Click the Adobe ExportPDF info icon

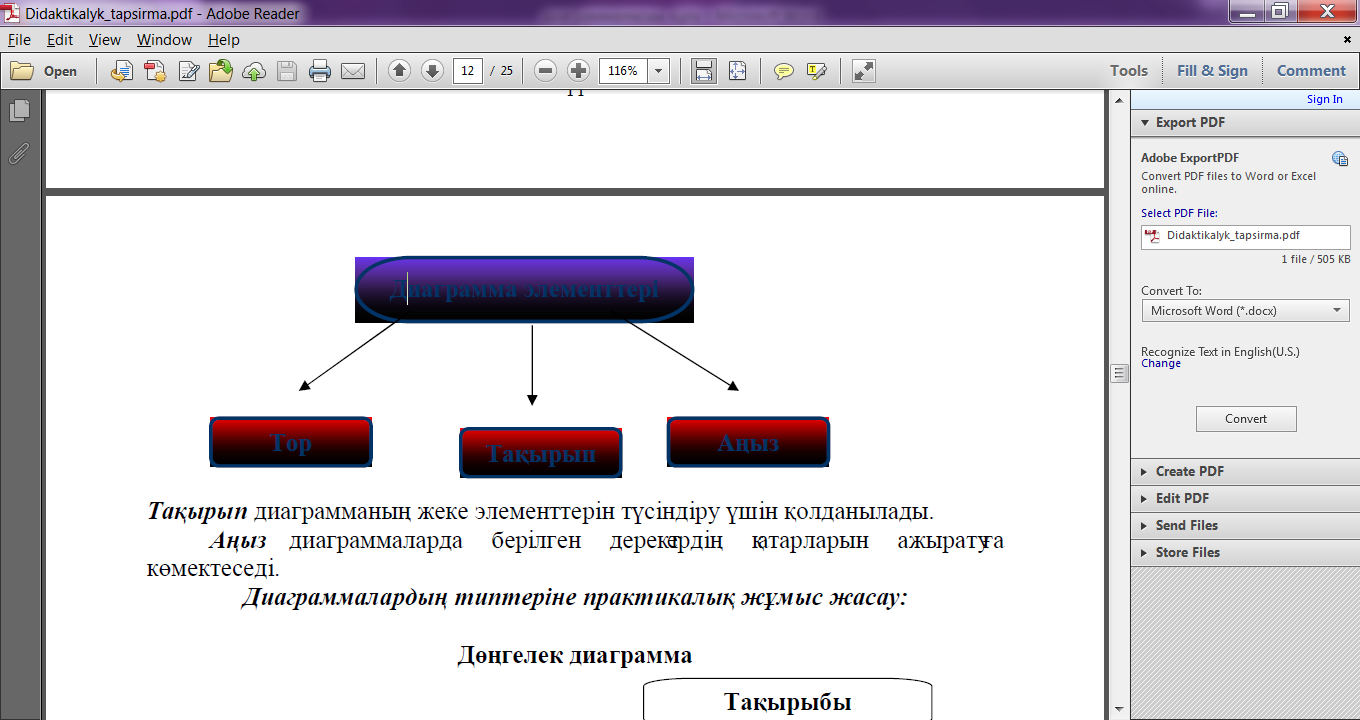click(1340, 158)
